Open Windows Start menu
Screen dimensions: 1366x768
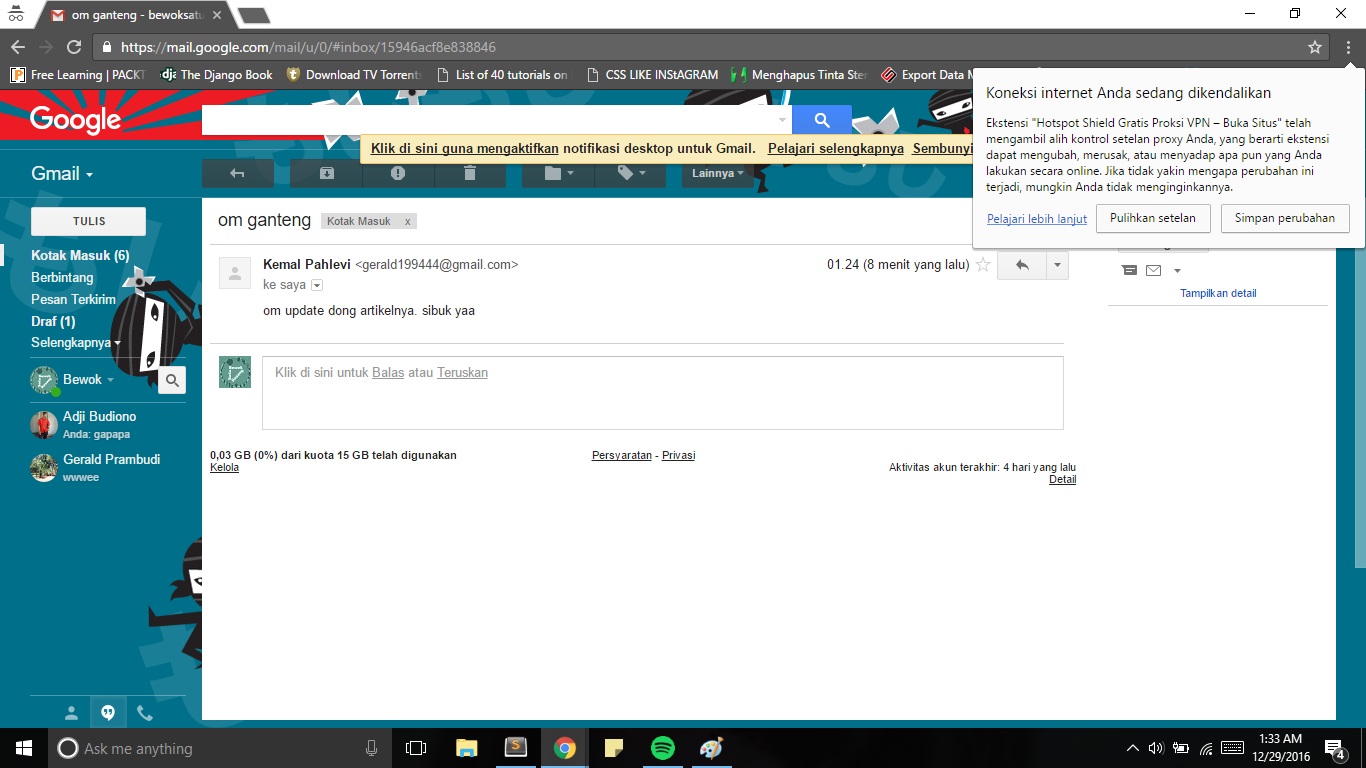[x=23, y=748]
